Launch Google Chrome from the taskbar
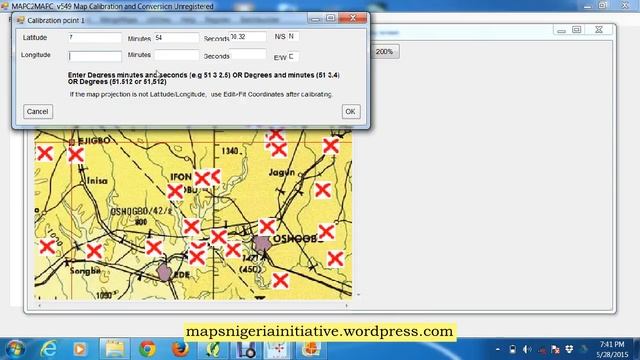The height and width of the screenshot is (360, 640). click(147, 349)
